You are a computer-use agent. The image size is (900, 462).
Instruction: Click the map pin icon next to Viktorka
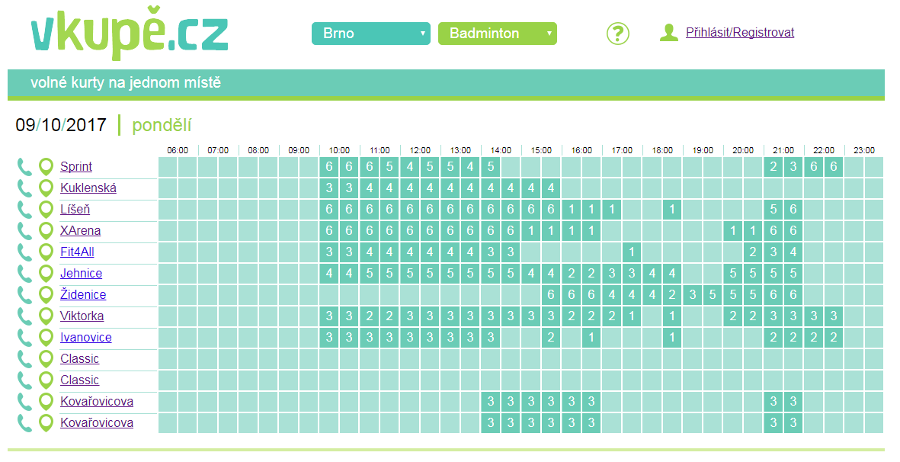46,316
